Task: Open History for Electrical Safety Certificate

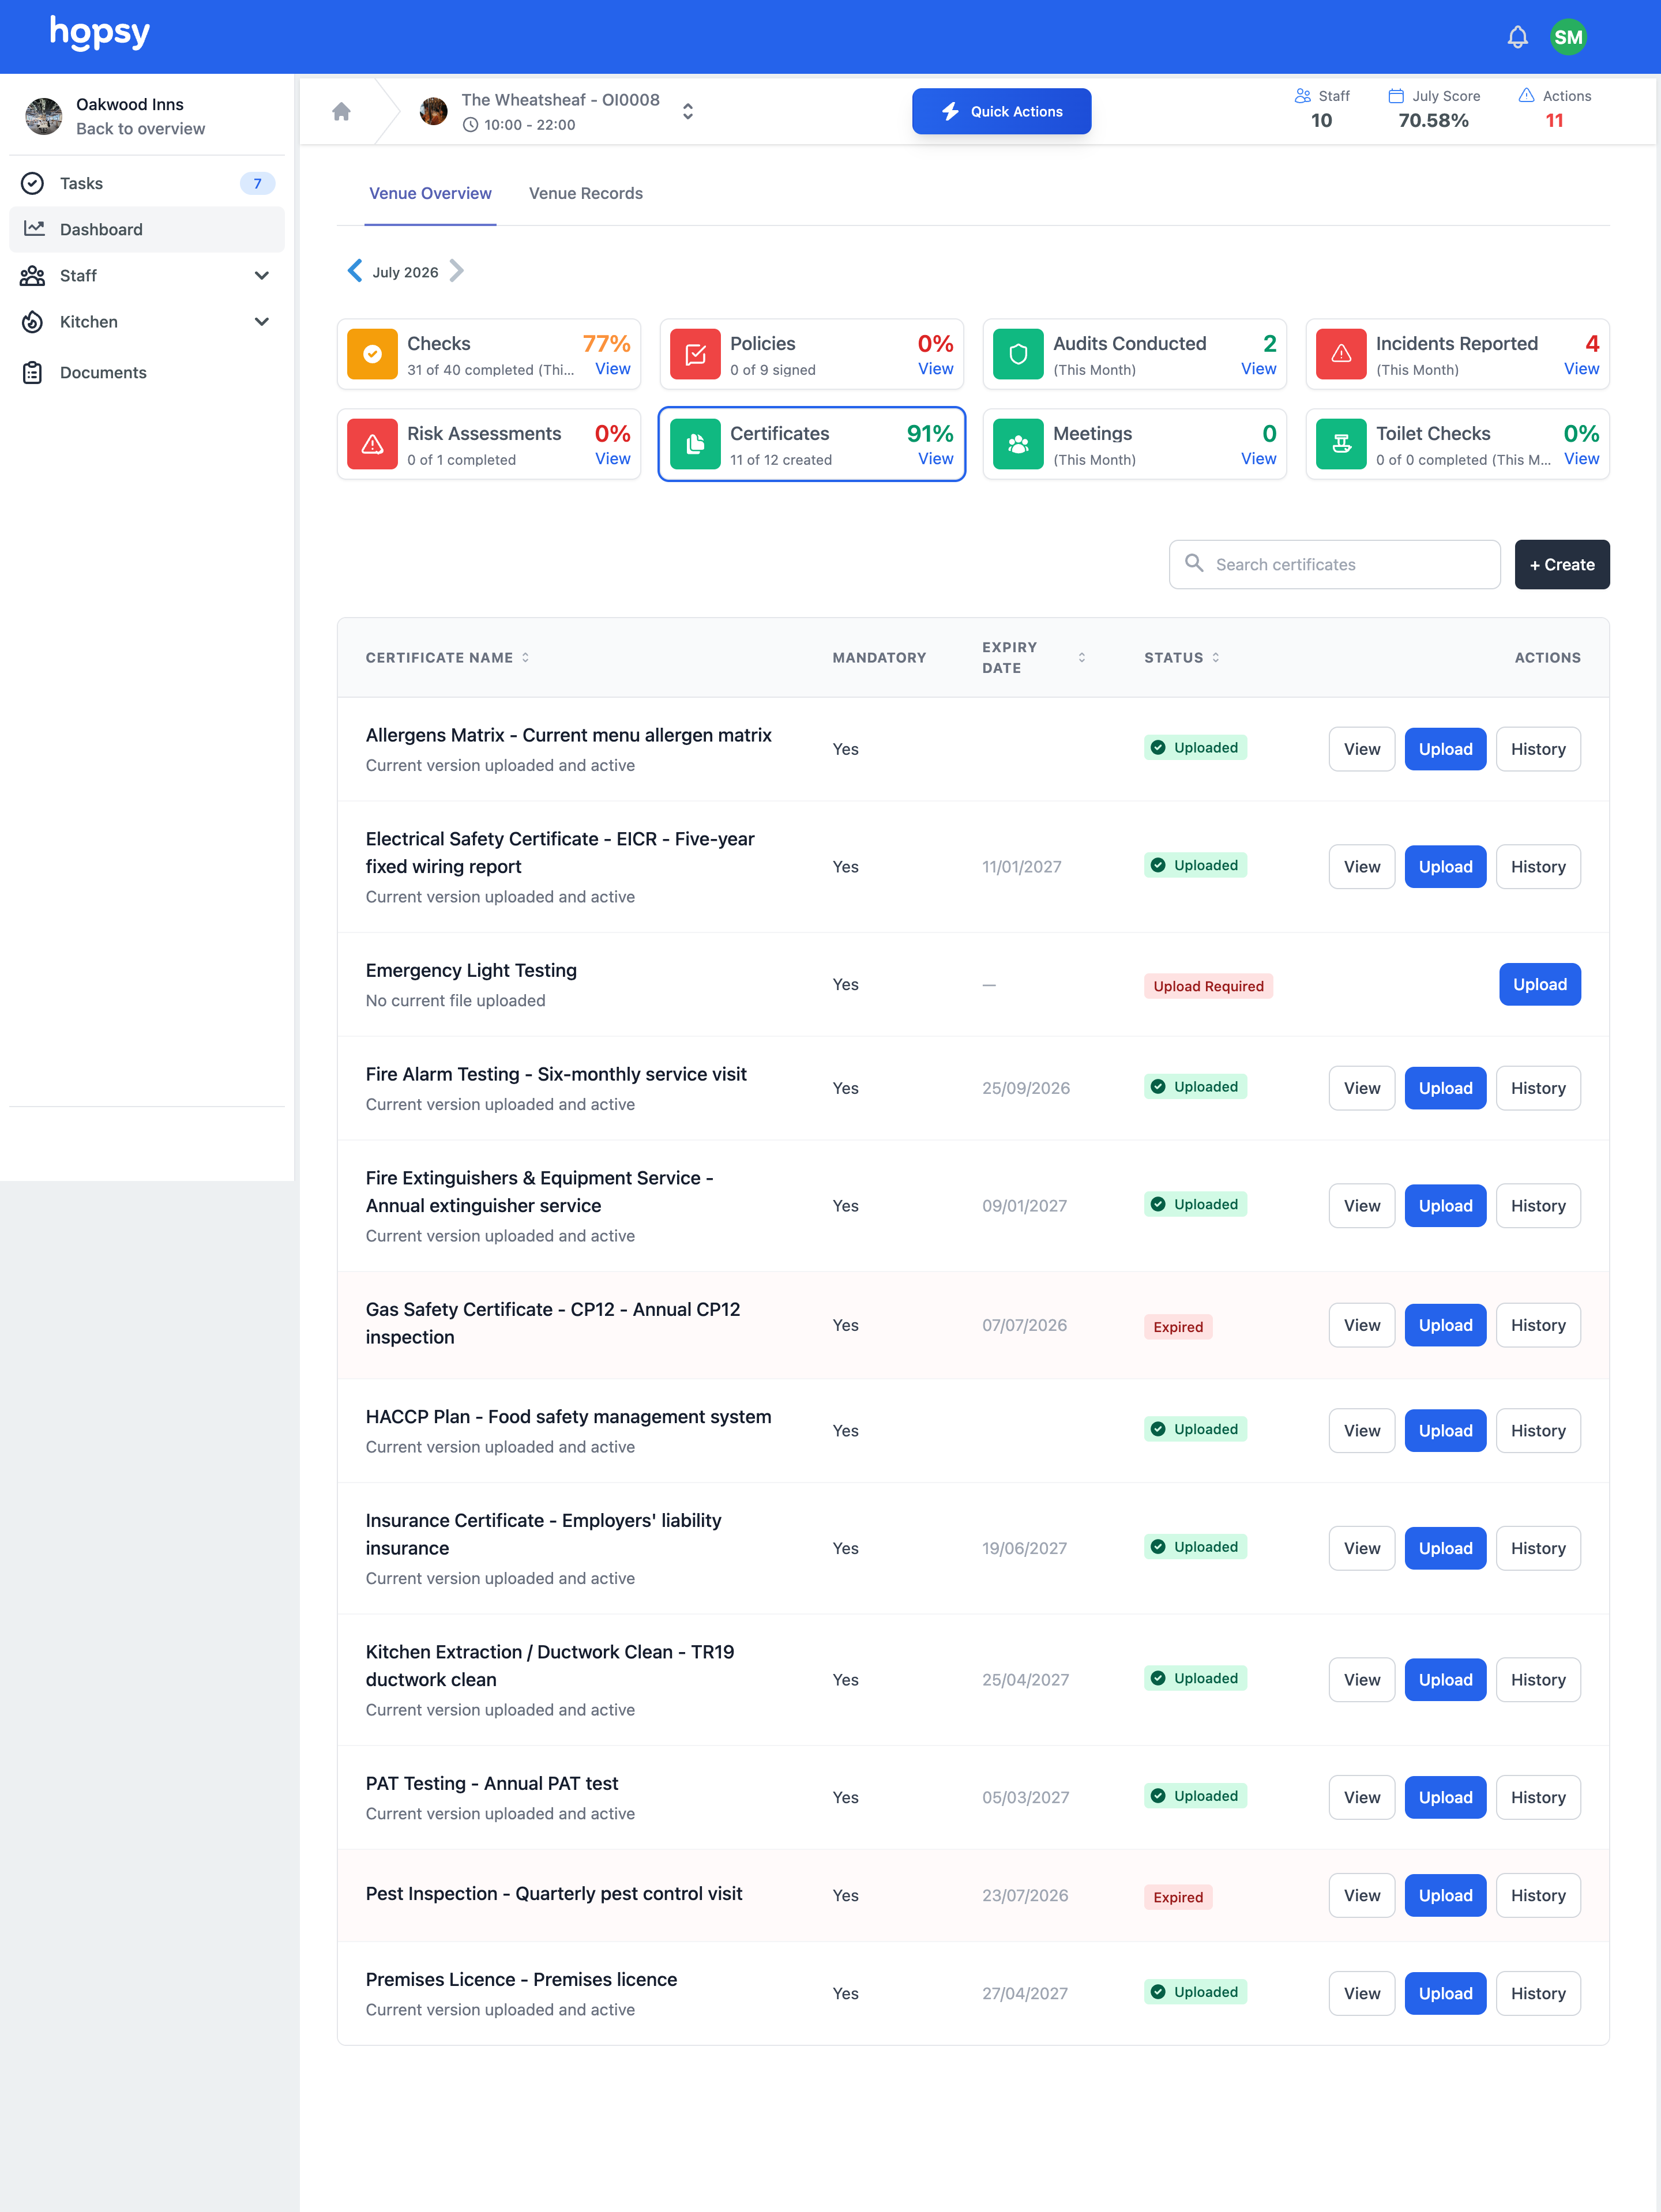Action: (1538, 867)
